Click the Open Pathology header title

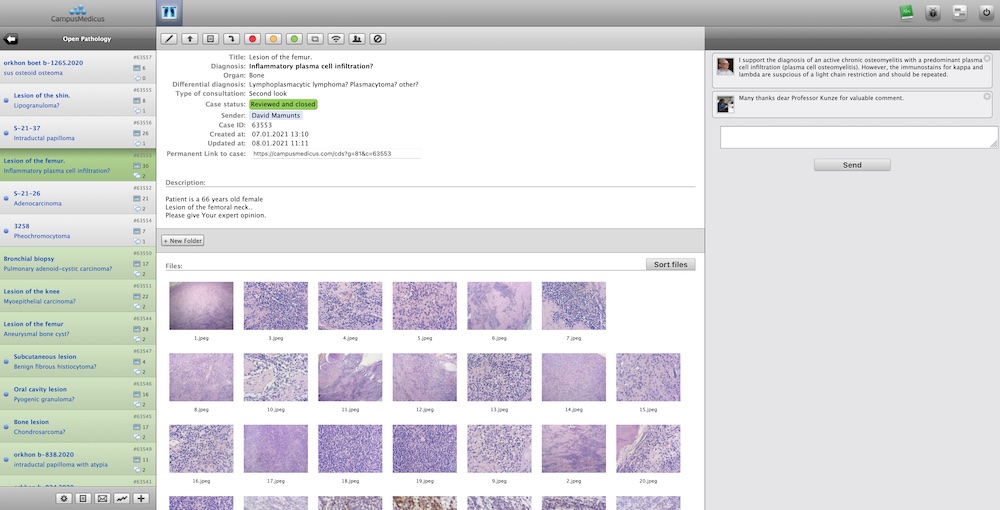tap(87, 39)
